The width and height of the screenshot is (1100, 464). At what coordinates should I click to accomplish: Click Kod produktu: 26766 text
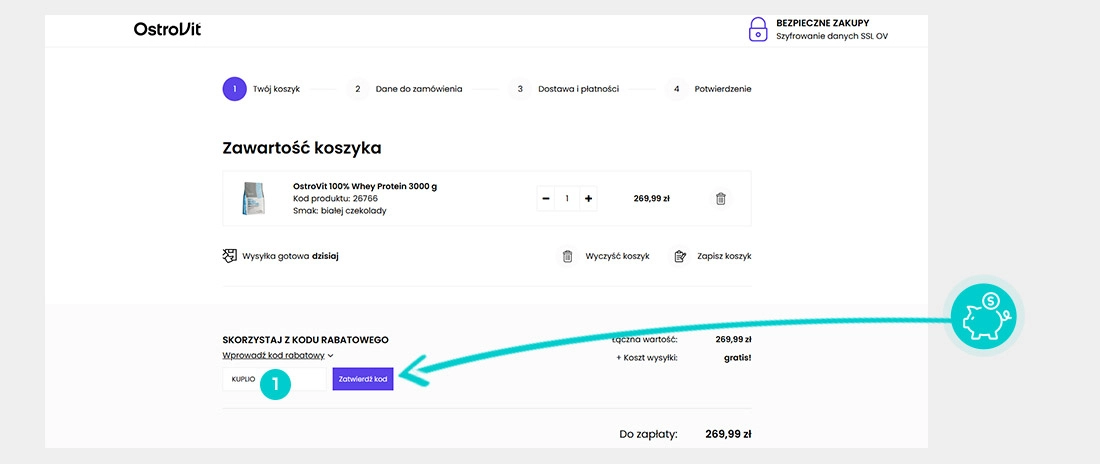click(x=335, y=199)
